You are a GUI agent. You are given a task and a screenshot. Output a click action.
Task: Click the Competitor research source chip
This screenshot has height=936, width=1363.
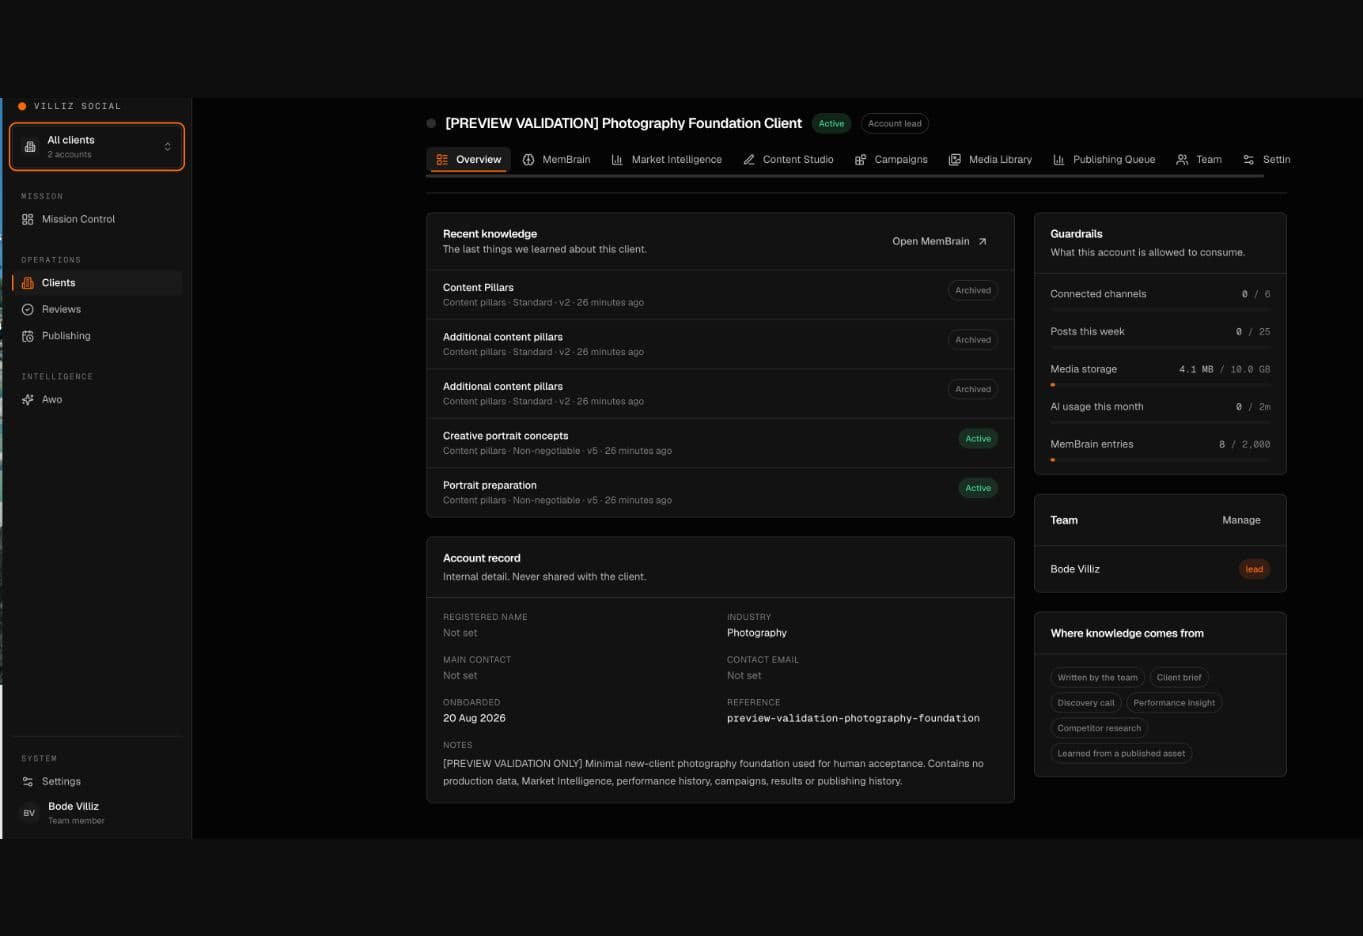(1099, 729)
